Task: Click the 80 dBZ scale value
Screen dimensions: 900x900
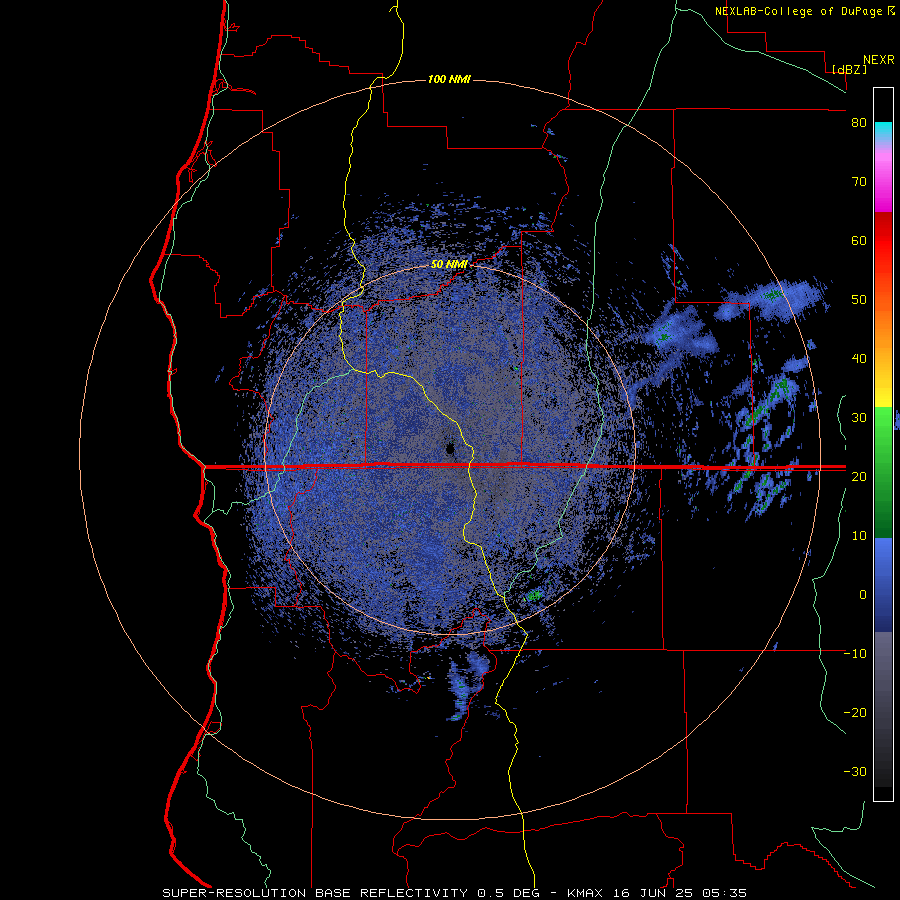Action: 859,123
